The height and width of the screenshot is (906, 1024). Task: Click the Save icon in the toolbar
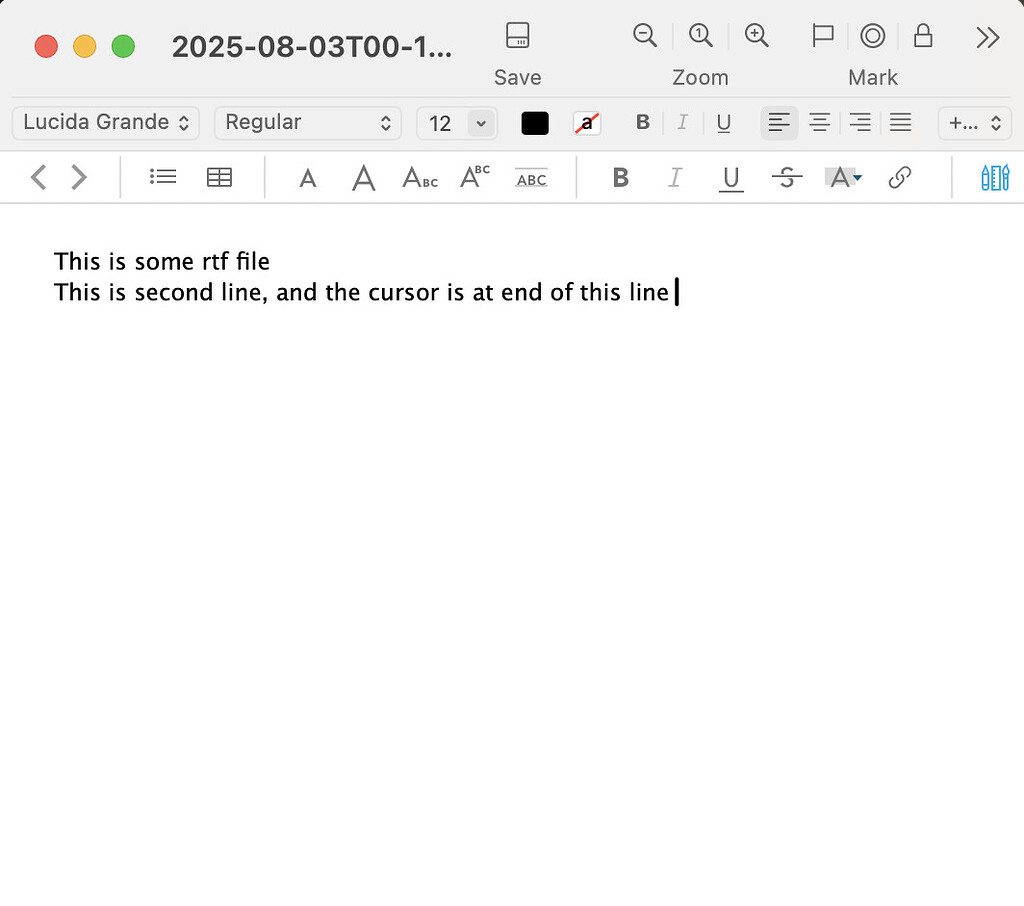517,33
